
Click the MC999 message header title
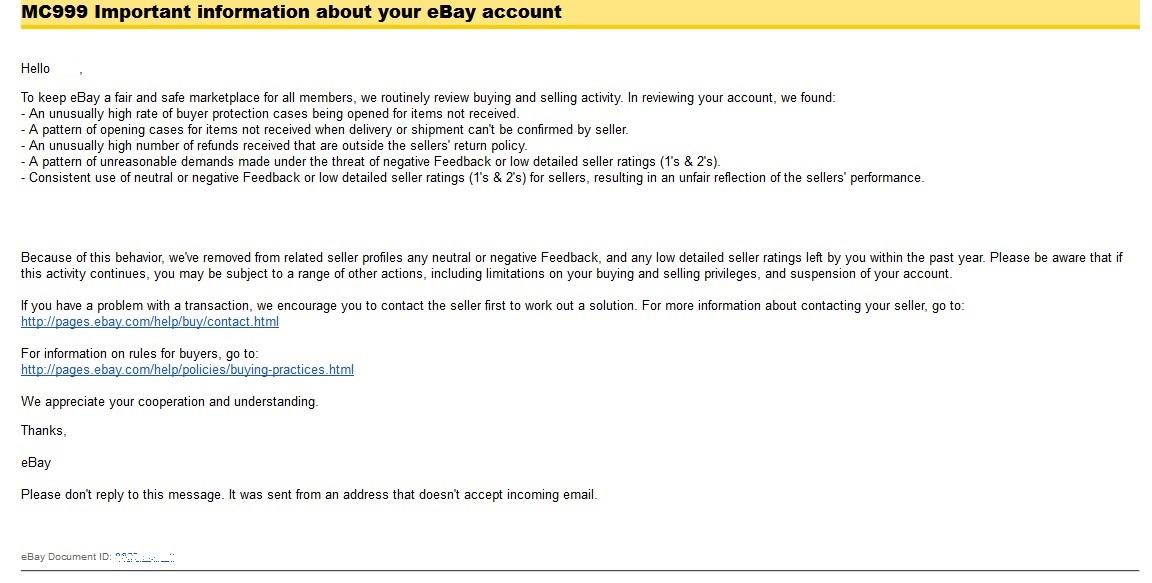(x=291, y=13)
